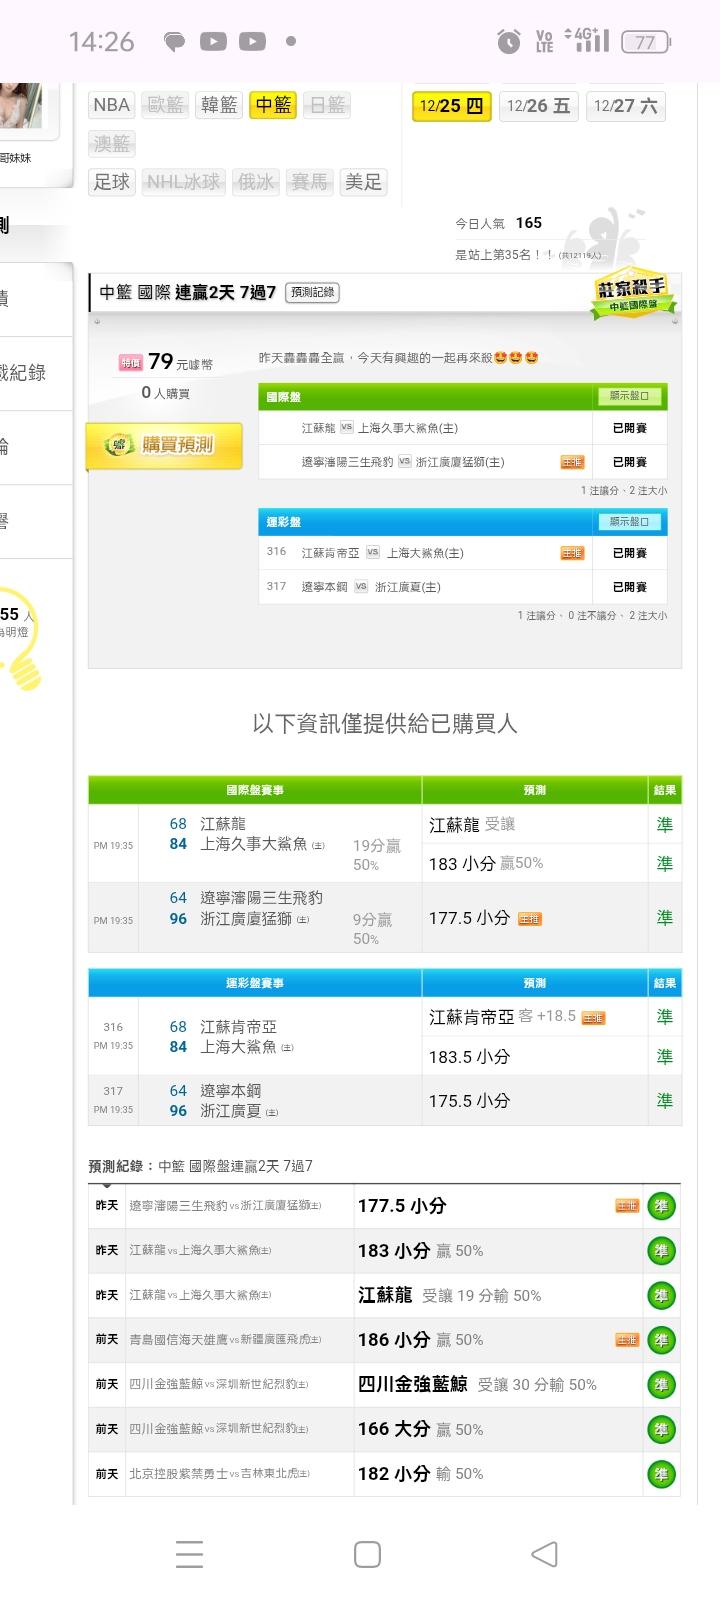Click 主推 tag beside 177.5 小分 in the 國際盤賽事 table

tap(530, 919)
